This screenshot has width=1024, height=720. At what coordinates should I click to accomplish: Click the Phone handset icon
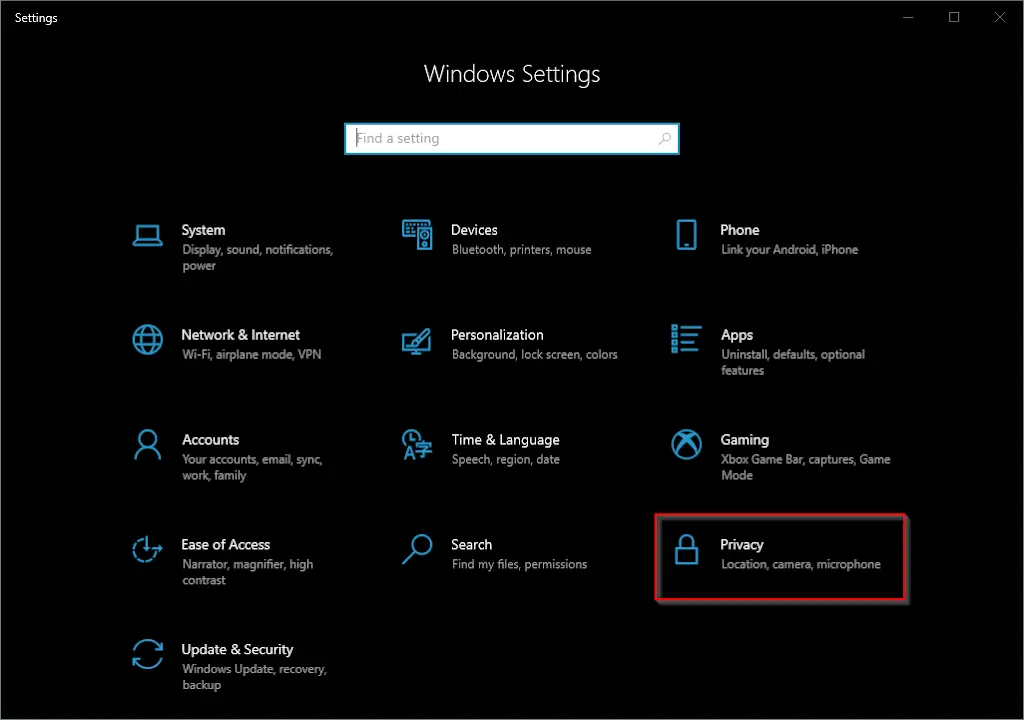(686, 235)
